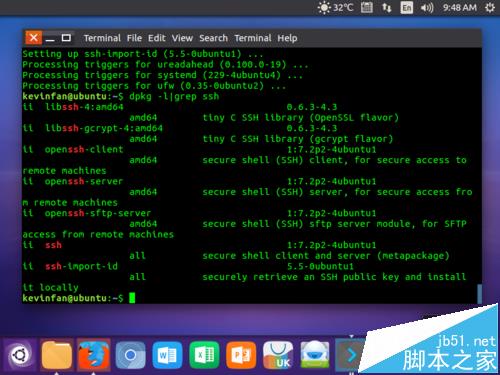
Task: Click 'Setting up ssh-import-id' output line
Action: point(143,54)
